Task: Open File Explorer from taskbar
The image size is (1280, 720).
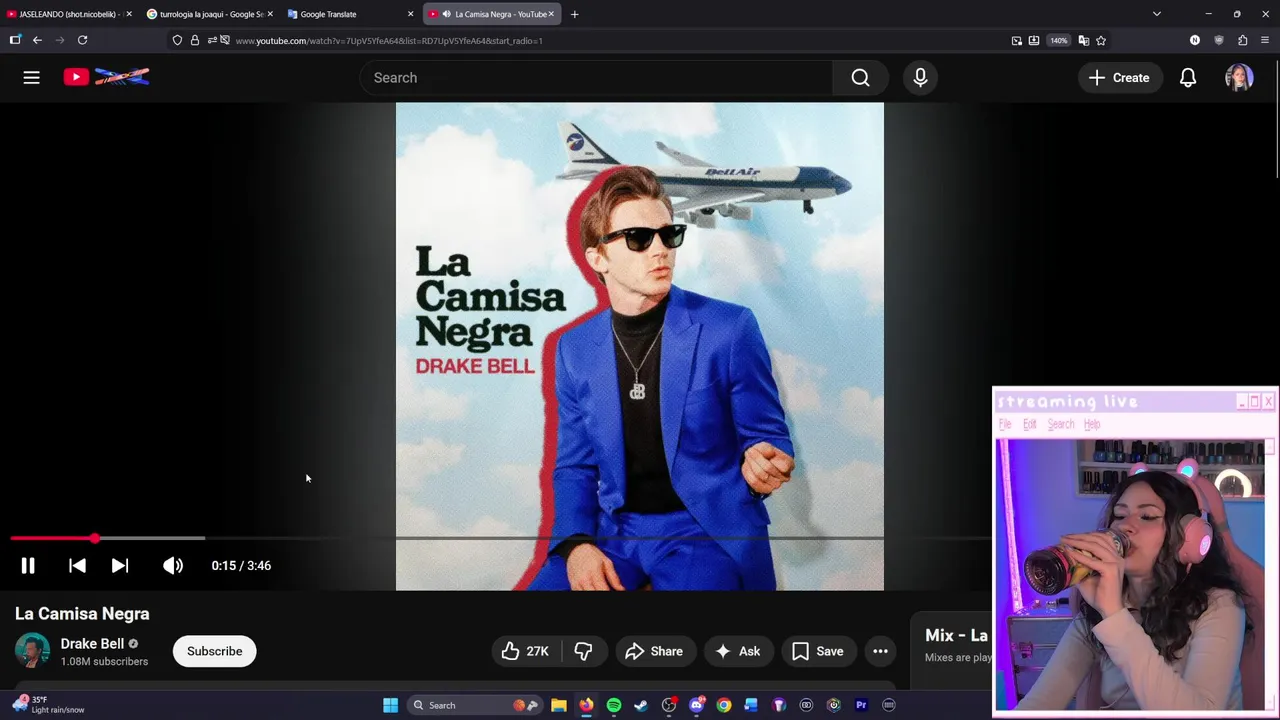Action: point(559,705)
